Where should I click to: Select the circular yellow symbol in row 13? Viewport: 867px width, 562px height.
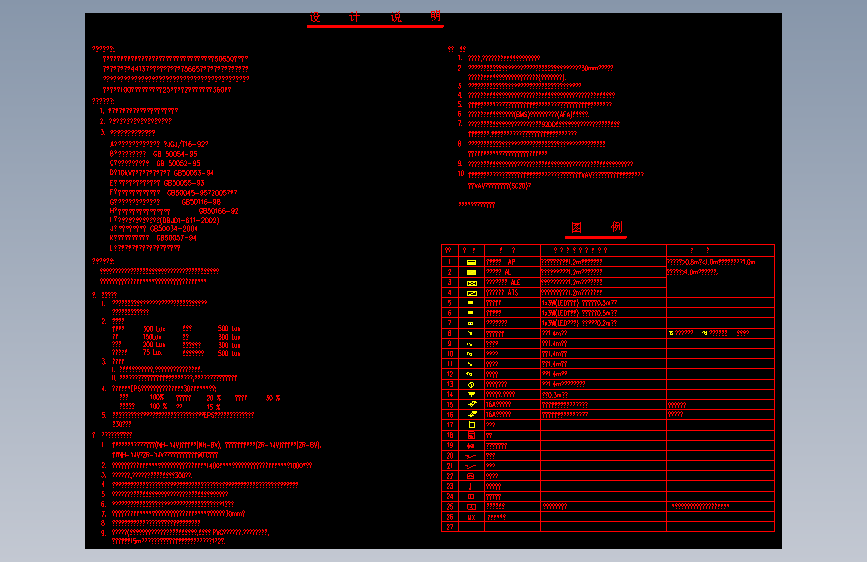click(x=471, y=384)
